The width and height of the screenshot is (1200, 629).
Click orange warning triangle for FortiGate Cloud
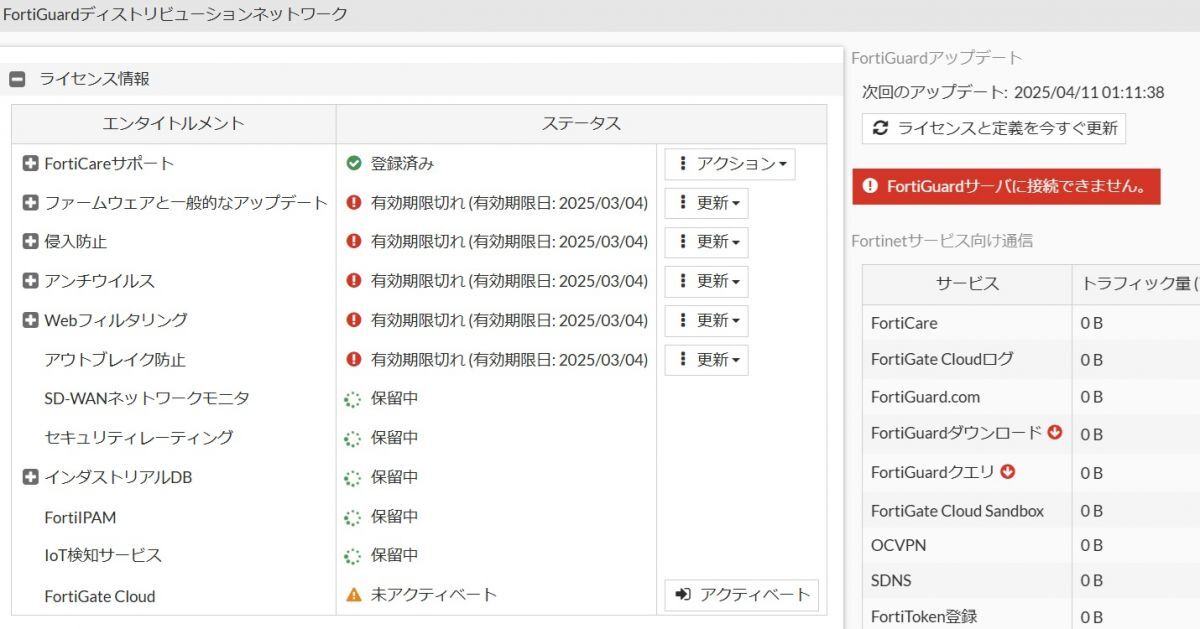(x=353, y=595)
